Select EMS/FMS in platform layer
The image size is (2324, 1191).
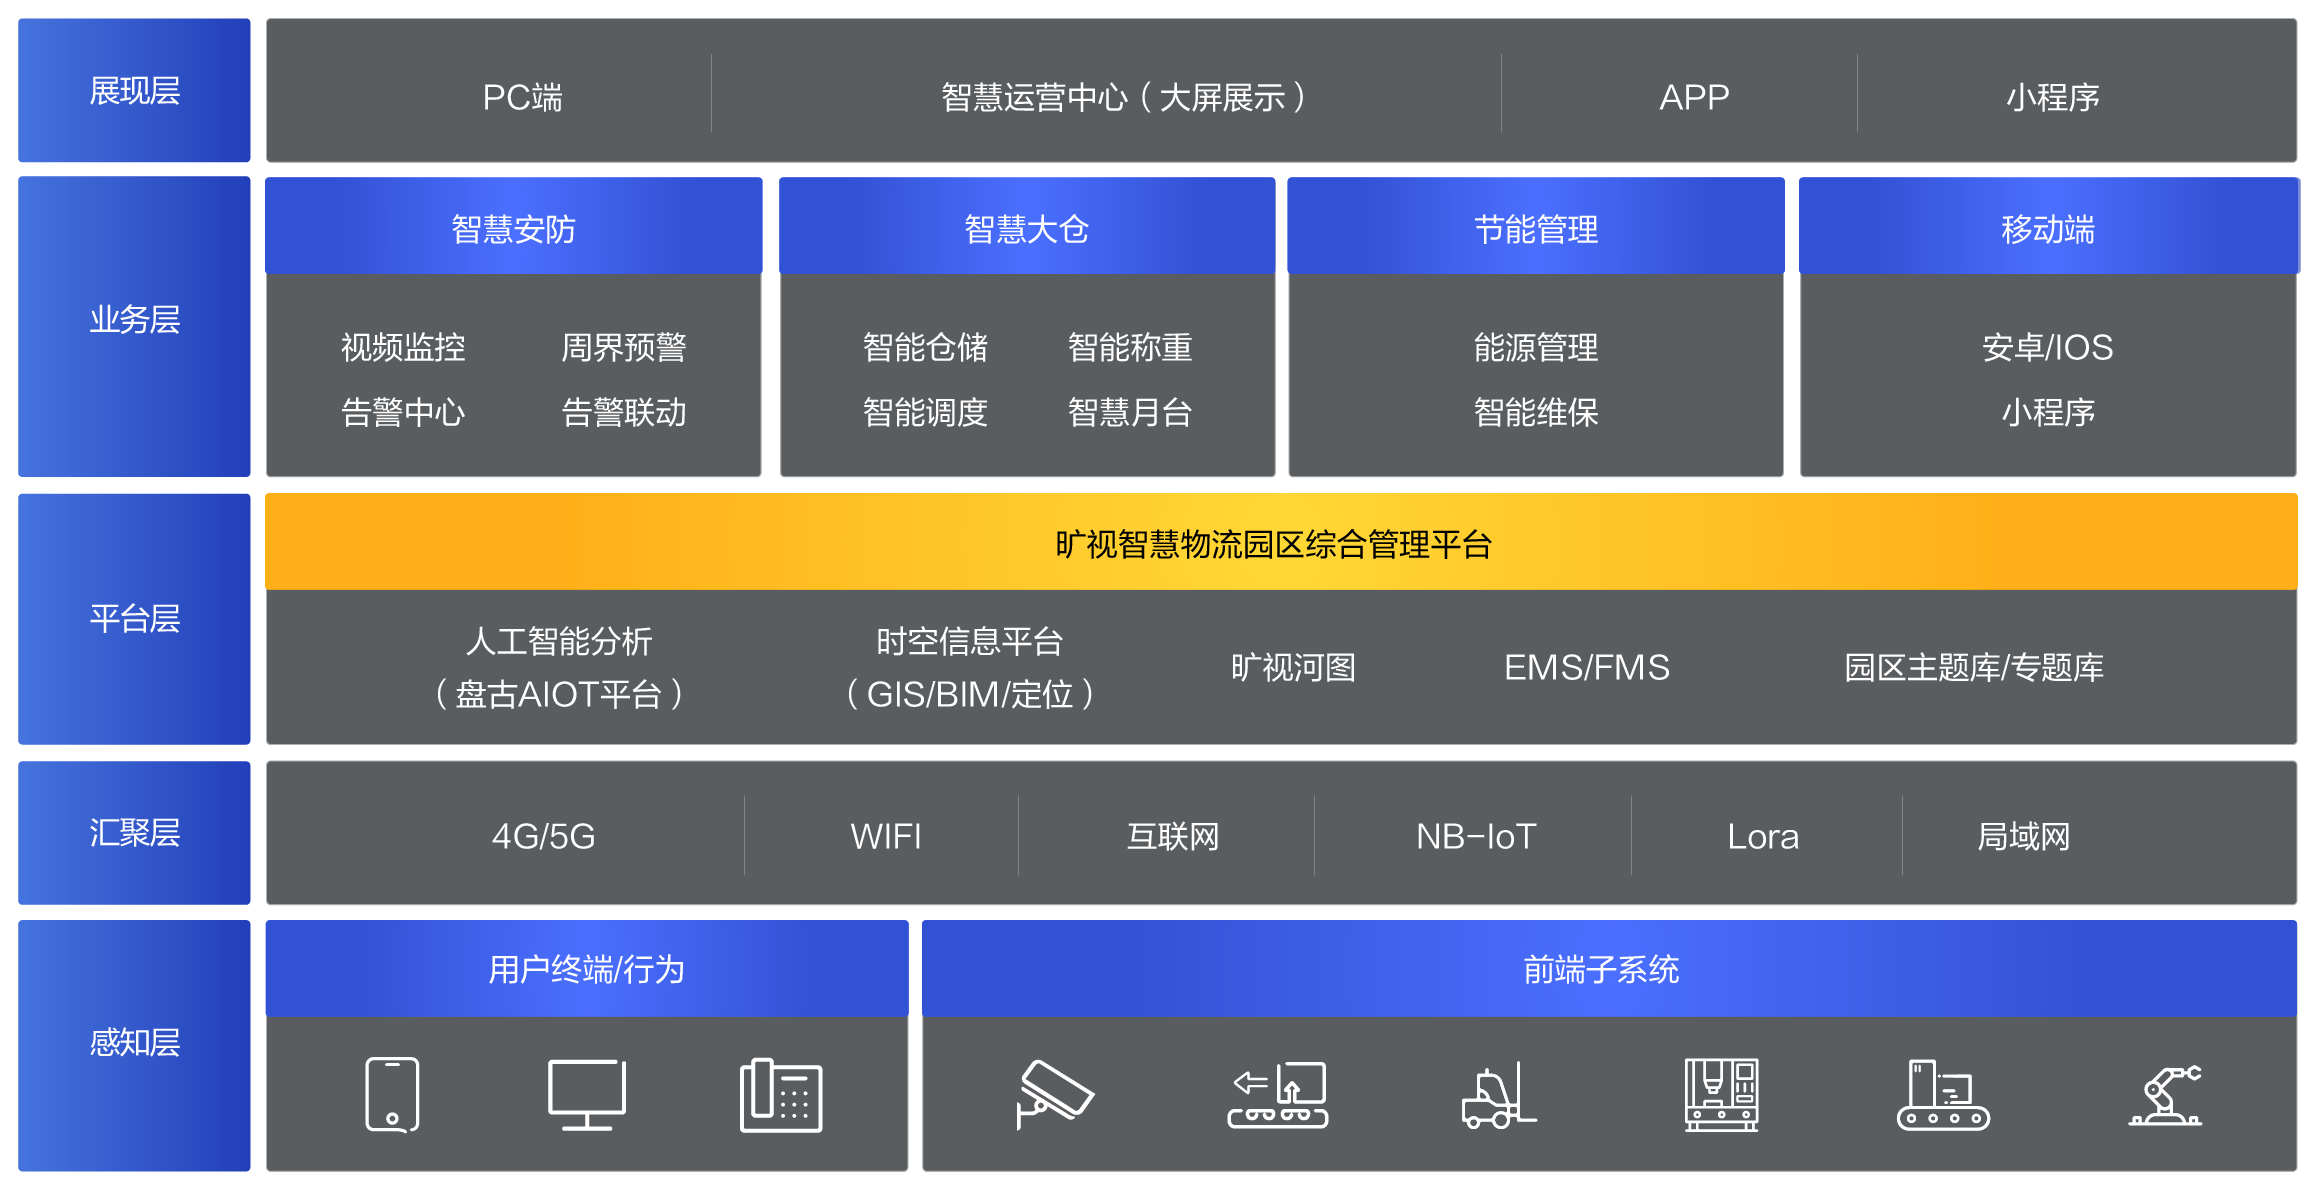click(1587, 667)
